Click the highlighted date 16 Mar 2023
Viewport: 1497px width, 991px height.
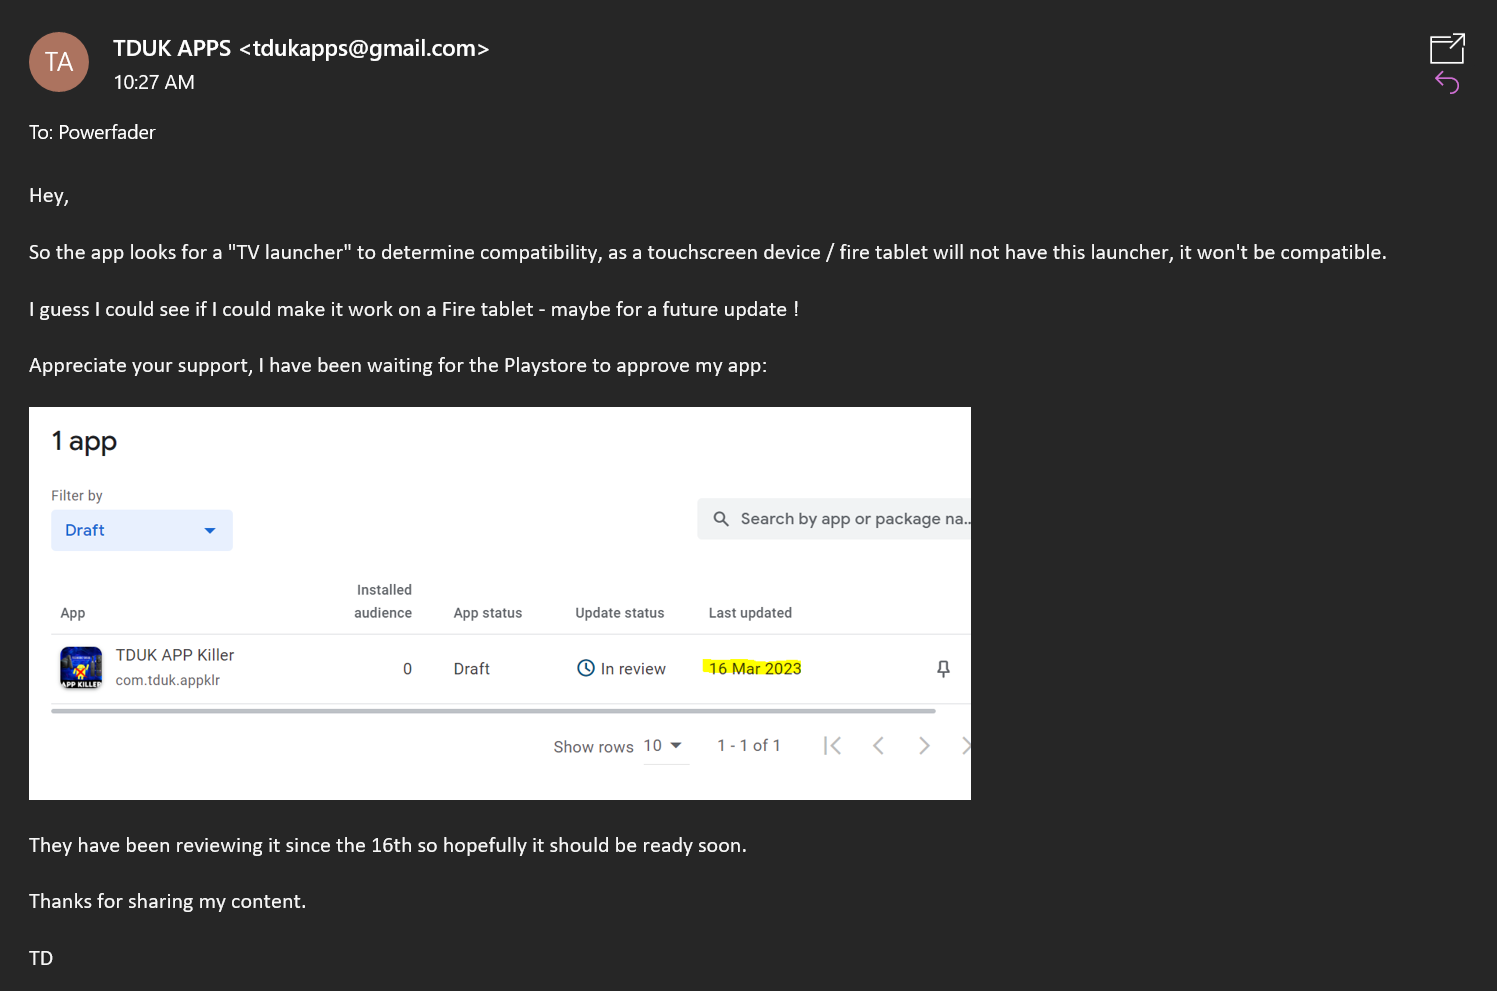[x=755, y=668]
